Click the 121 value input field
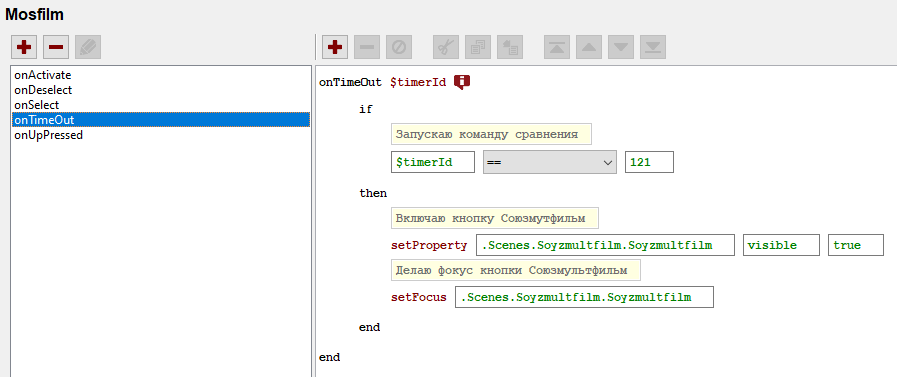897x377 pixels. [649, 162]
